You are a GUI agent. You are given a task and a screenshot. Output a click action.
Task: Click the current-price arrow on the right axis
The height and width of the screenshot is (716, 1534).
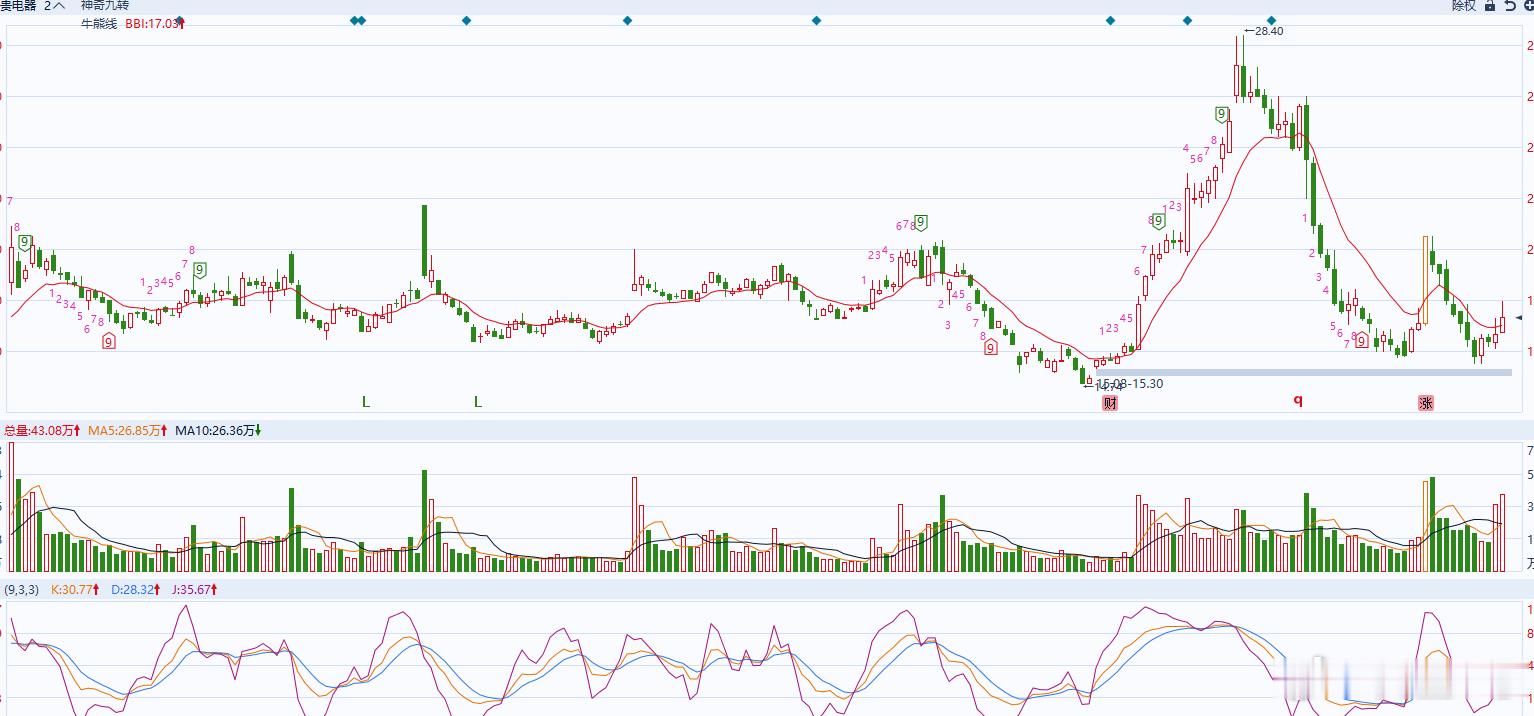[x=1520, y=318]
